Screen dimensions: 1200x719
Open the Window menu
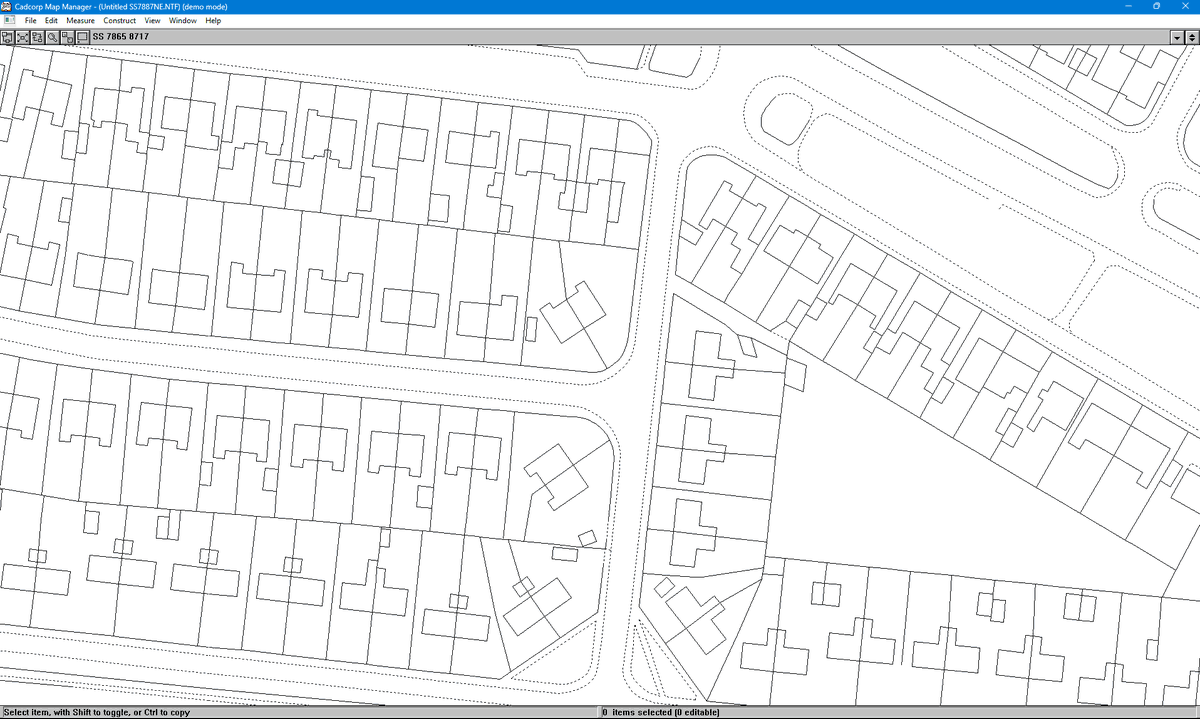click(x=183, y=20)
